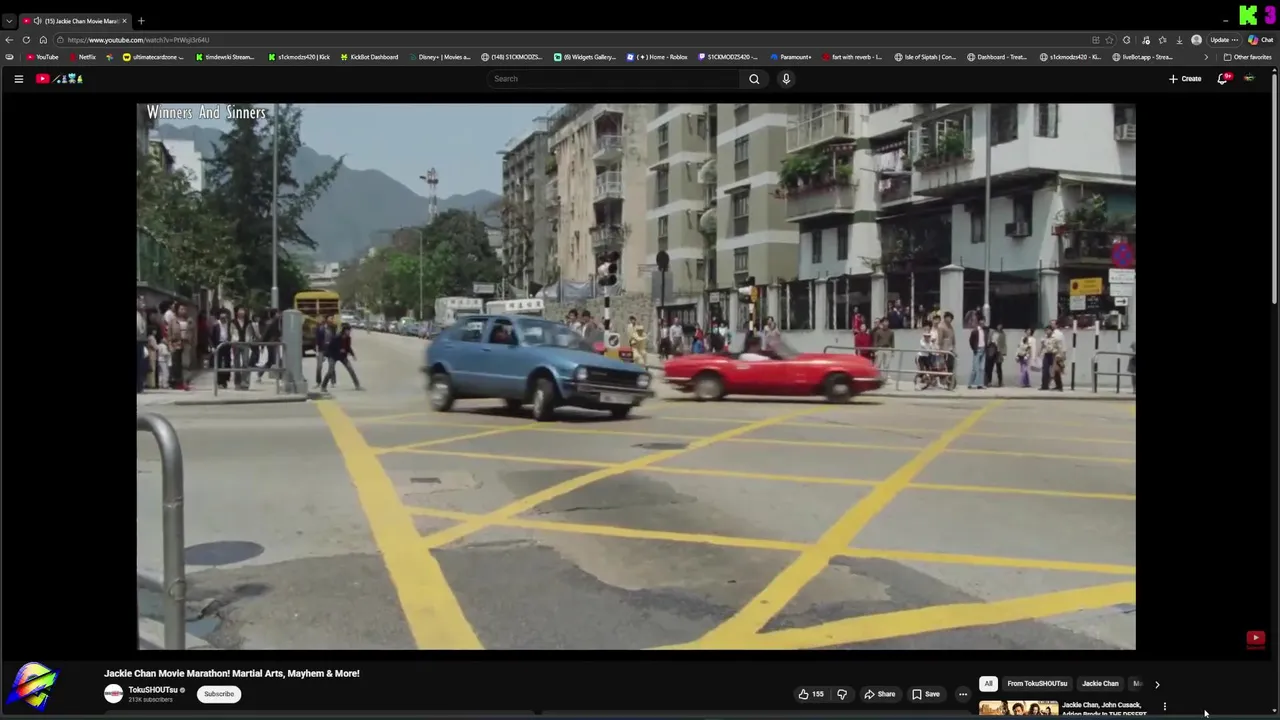Open the YouTube account avatar menu
This screenshot has height=720, width=1280.
coord(1249,79)
